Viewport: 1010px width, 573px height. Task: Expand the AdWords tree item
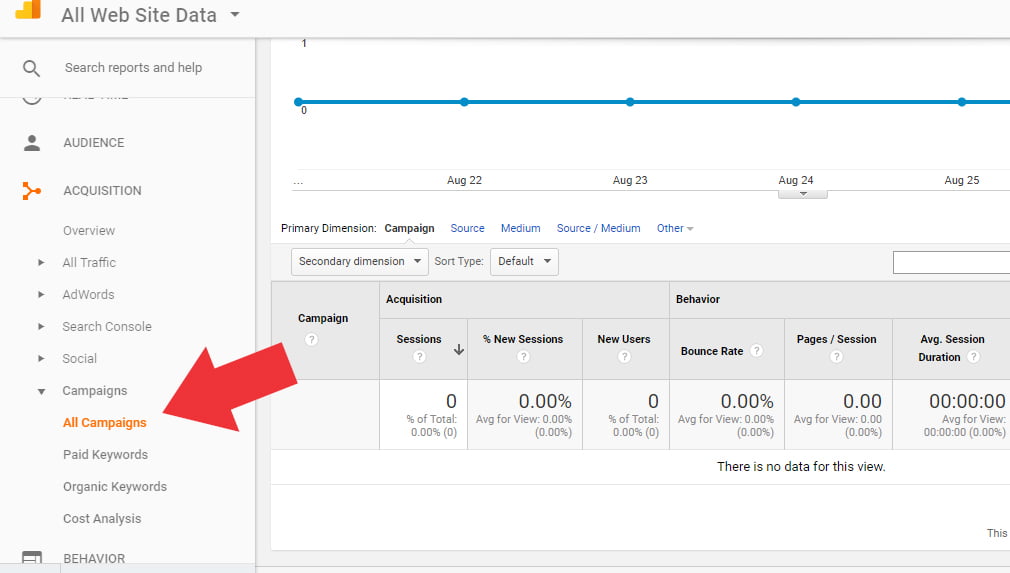[41, 295]
